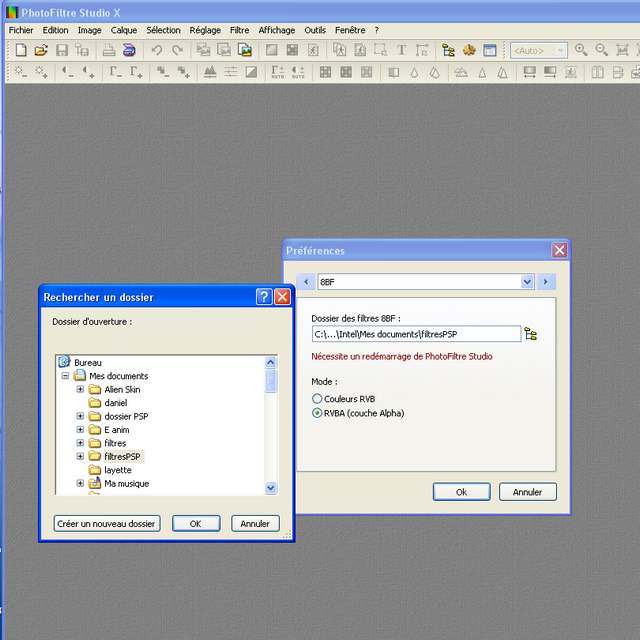This screenshot has height=640, width=640.
Task: Click the blue Scanner import icon
Action: tap(129, 50)
